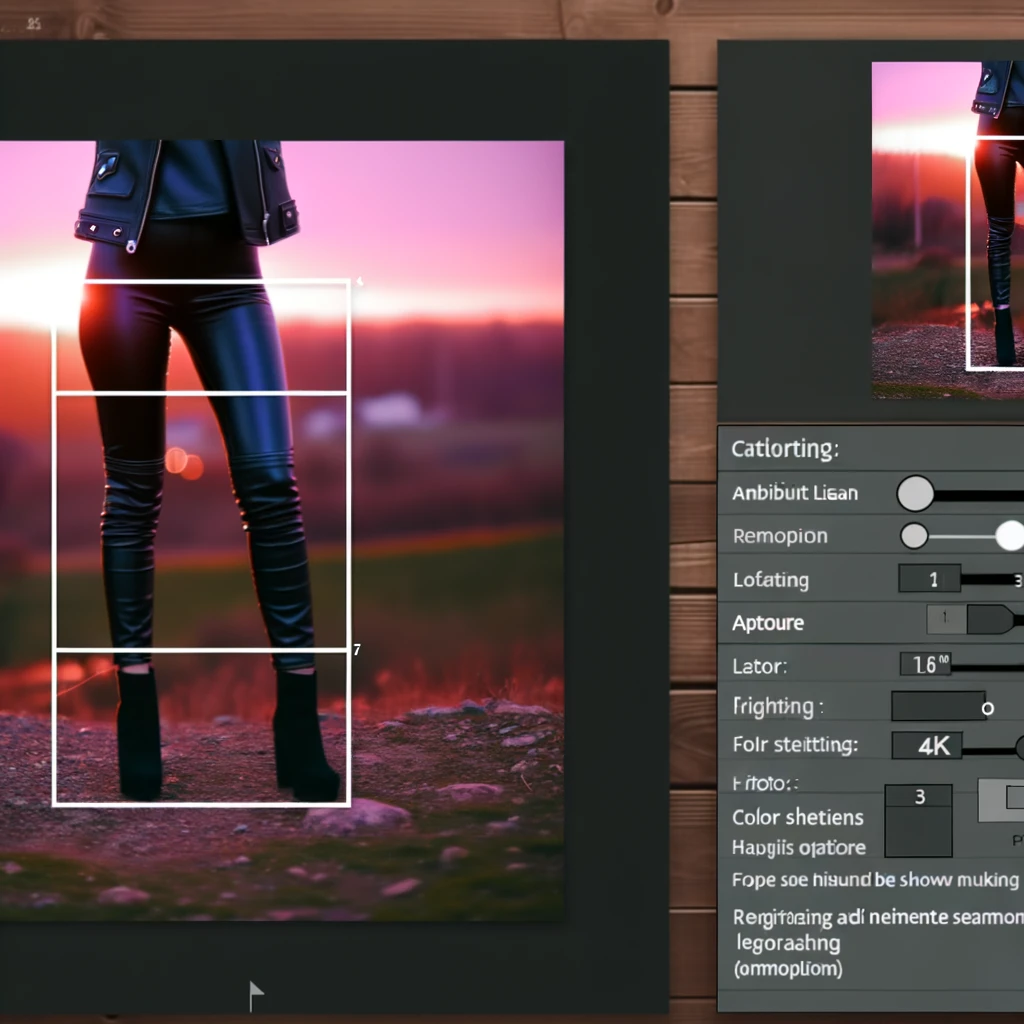This screenshot has height=1024, width=1024.
Task: Click the "Remopion" label
Action: pos(780,536)
